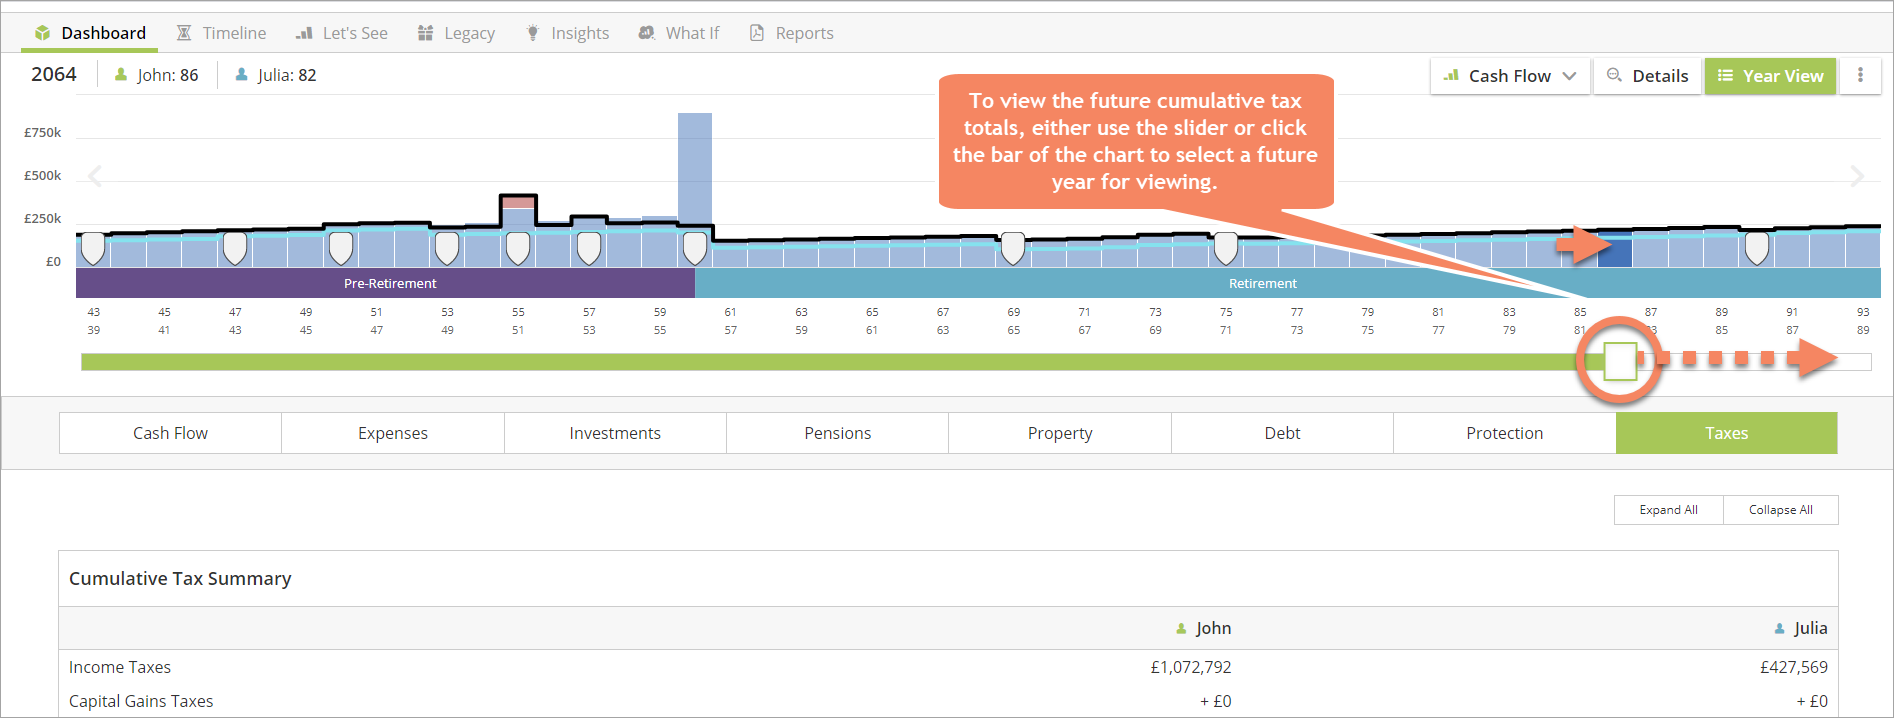1894x718 pixels.
Task: Click the right chart navigation arrow
Action: pyautogui.click(x=1857, y=177)
